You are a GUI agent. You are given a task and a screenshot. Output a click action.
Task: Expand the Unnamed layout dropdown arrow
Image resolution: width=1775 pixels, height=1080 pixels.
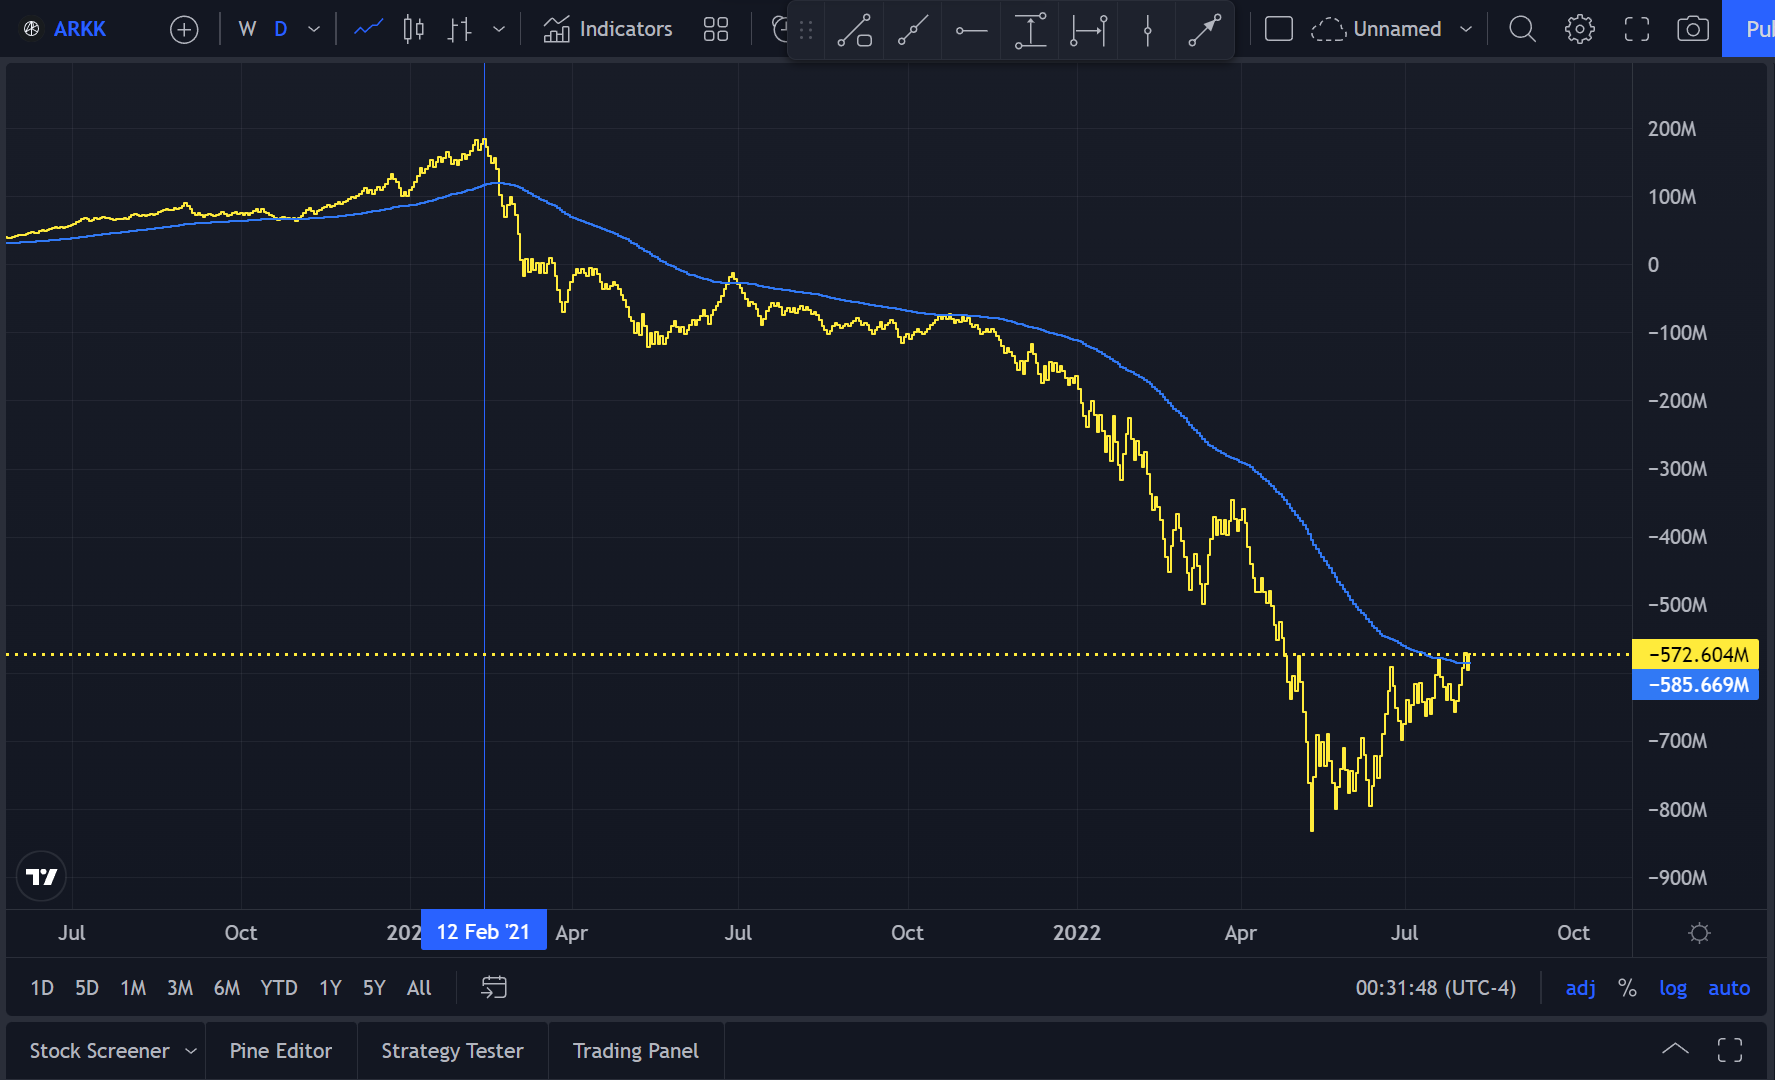[1466, 29]
